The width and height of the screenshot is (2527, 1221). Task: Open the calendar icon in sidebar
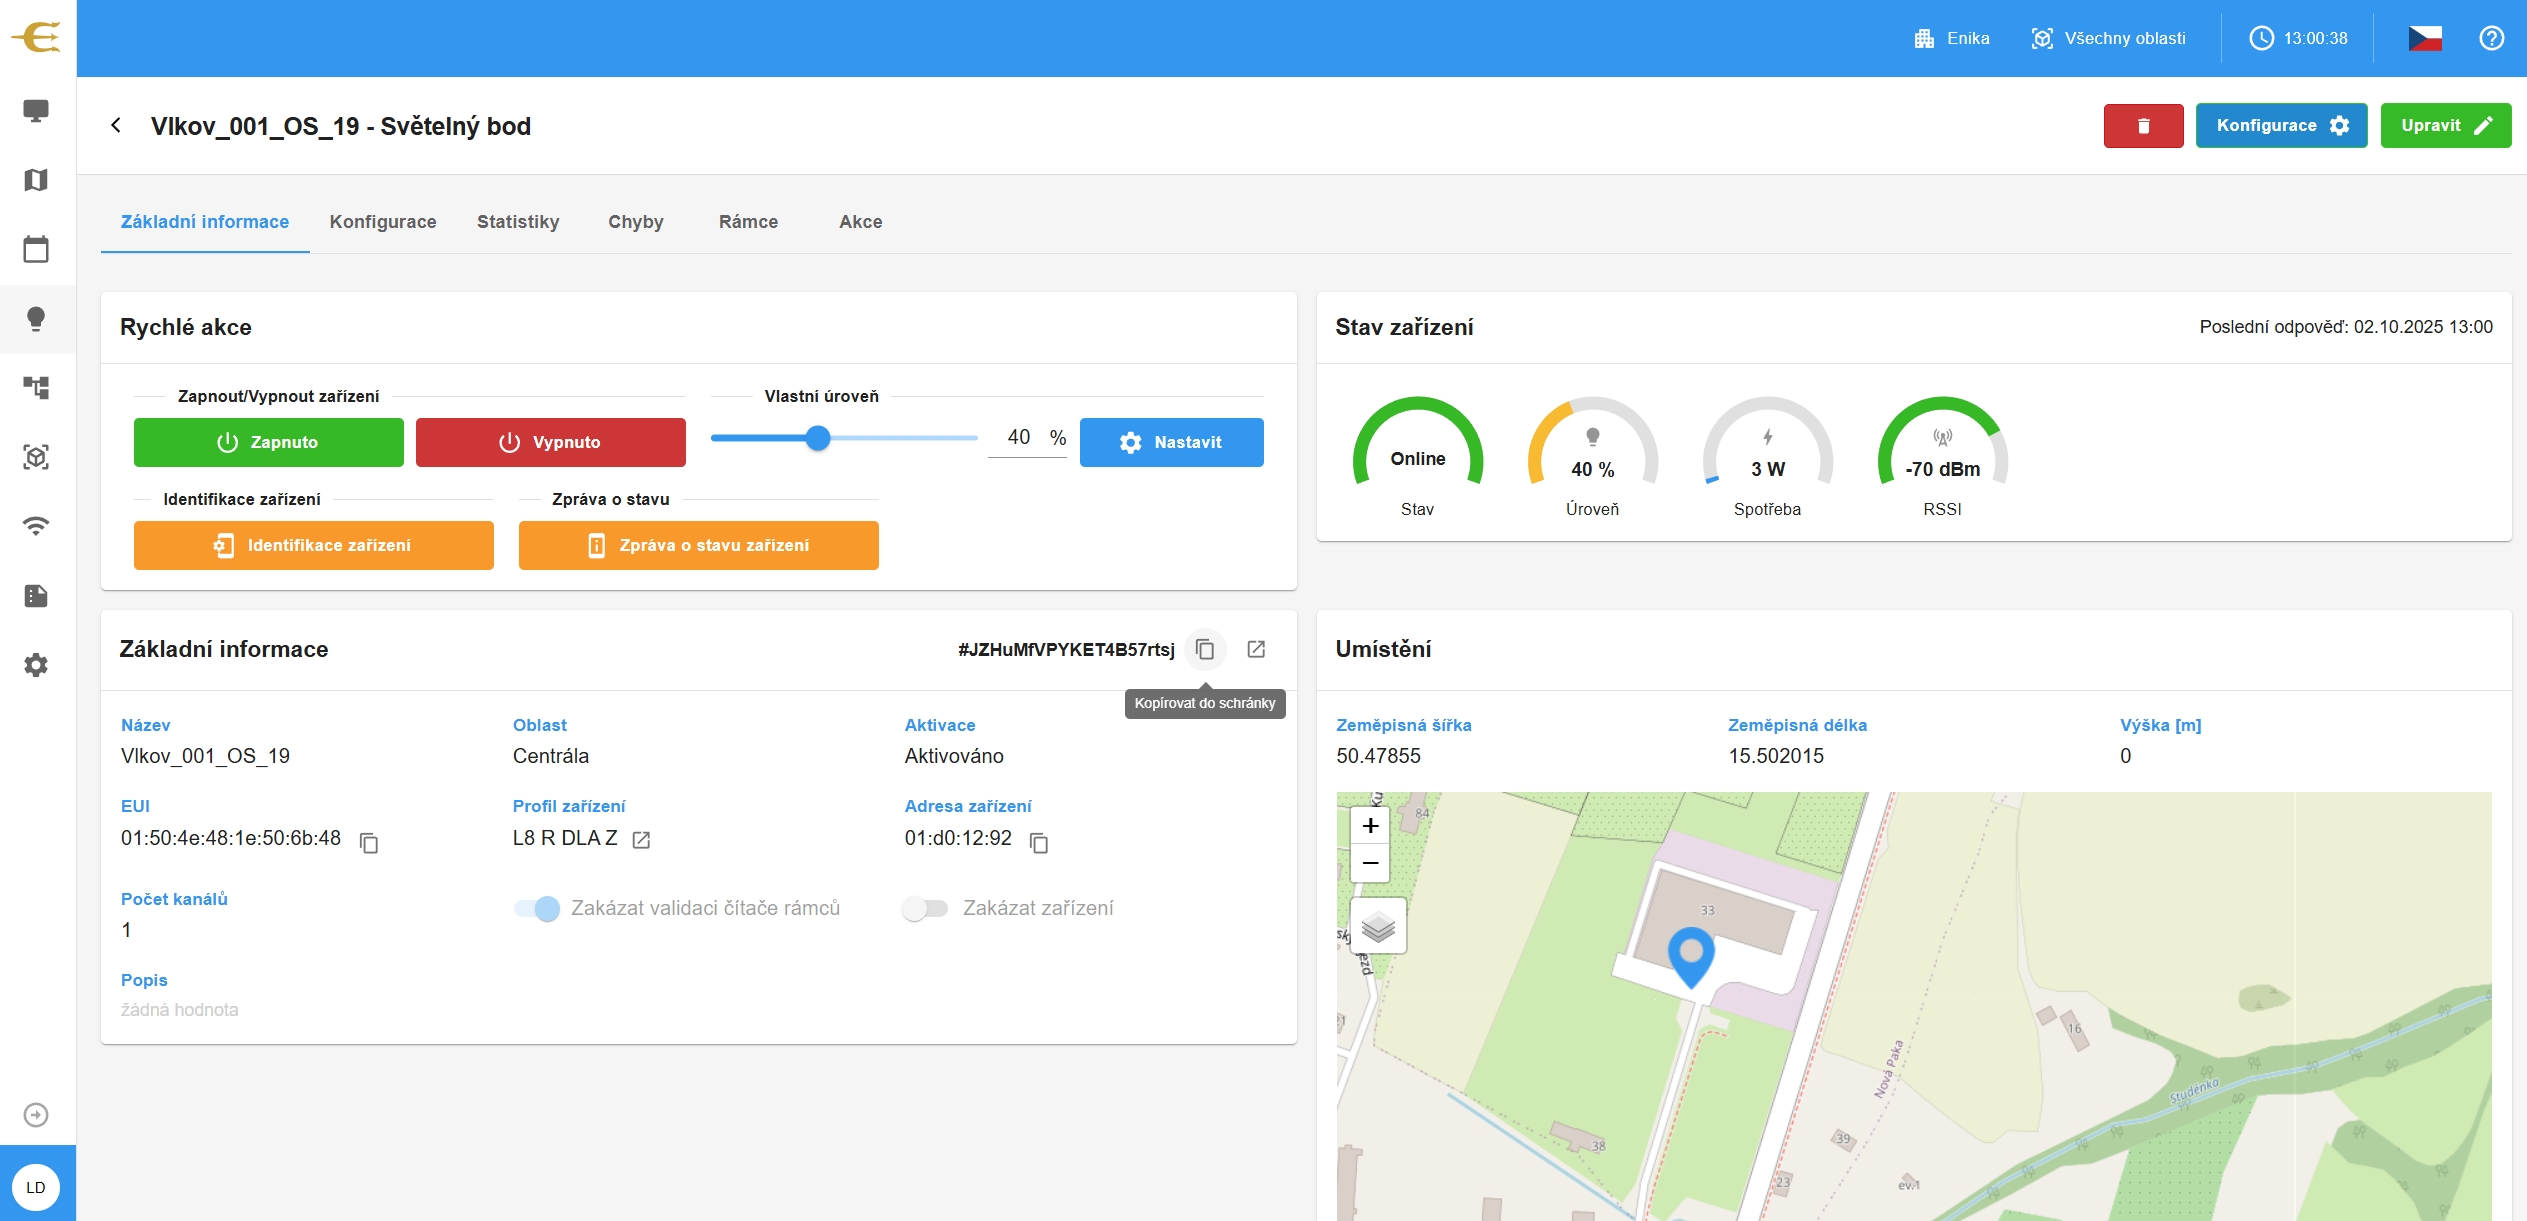click(x=36, y=249)
